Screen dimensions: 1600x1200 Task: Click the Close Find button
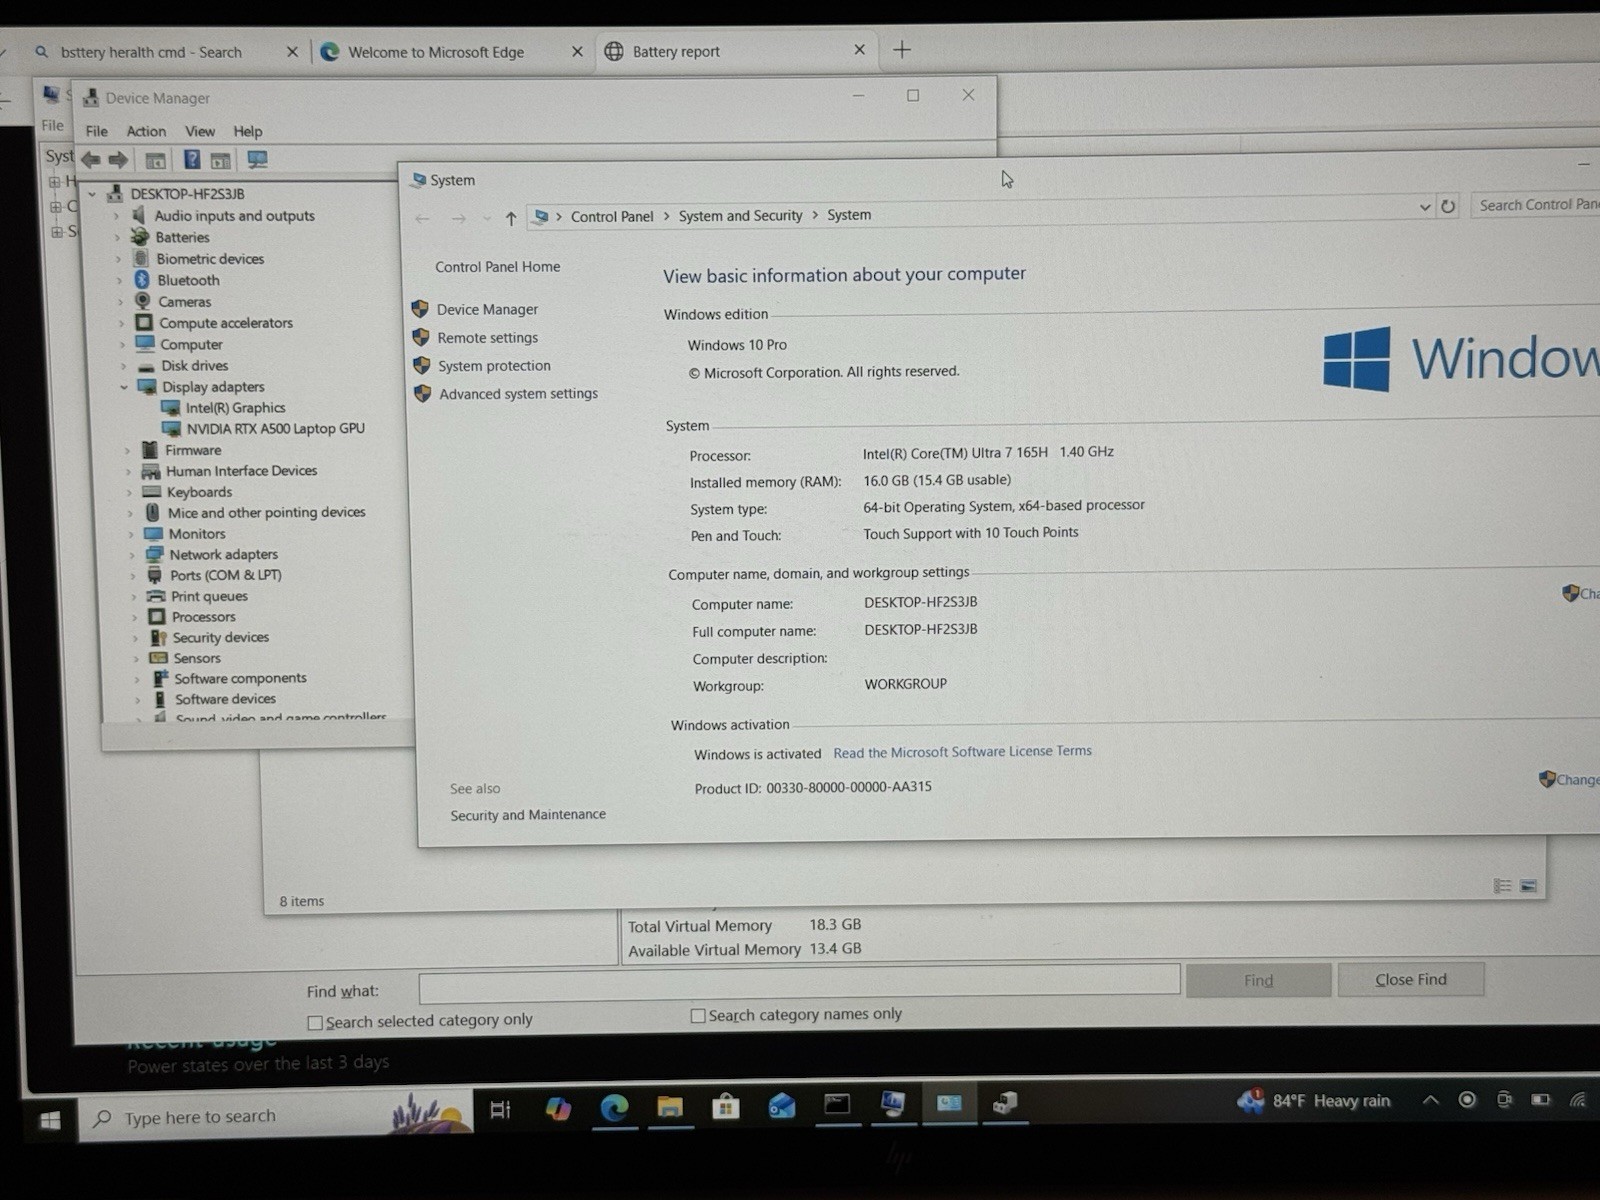coord(1411,980)
